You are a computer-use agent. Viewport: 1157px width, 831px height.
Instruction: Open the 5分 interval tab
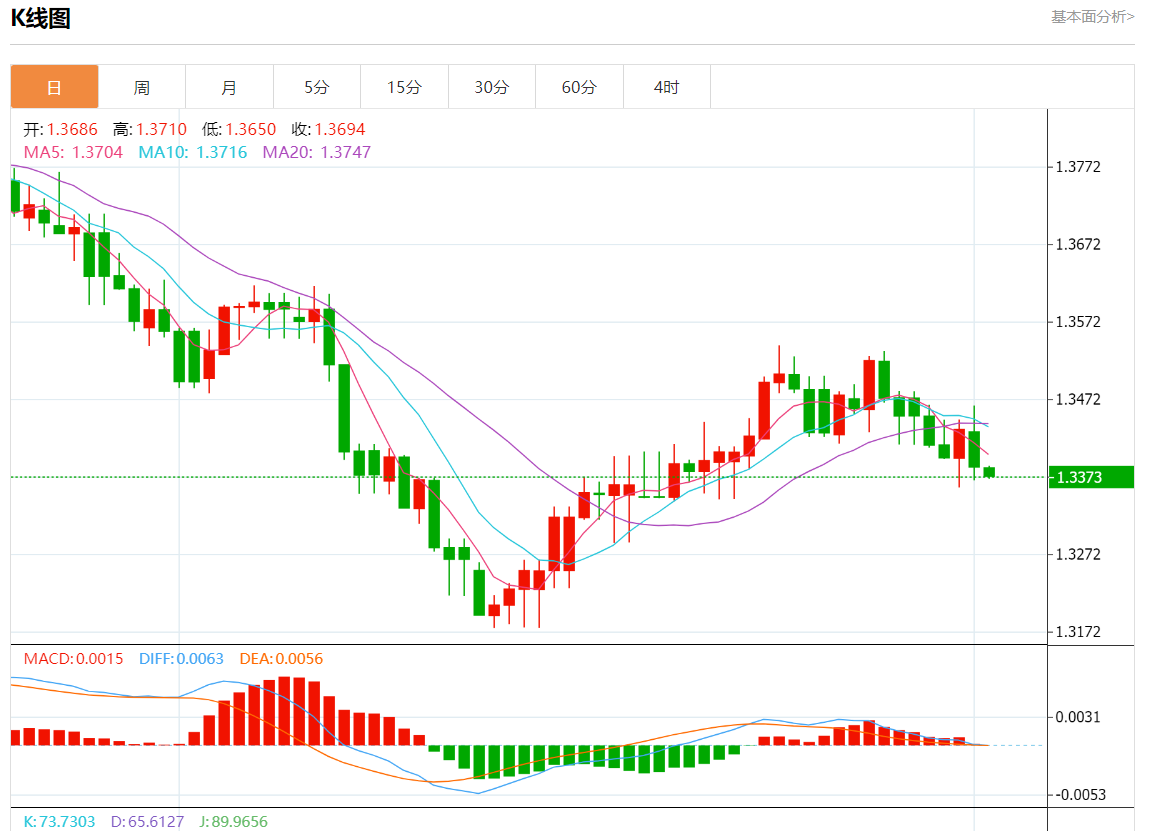(317, 87)
